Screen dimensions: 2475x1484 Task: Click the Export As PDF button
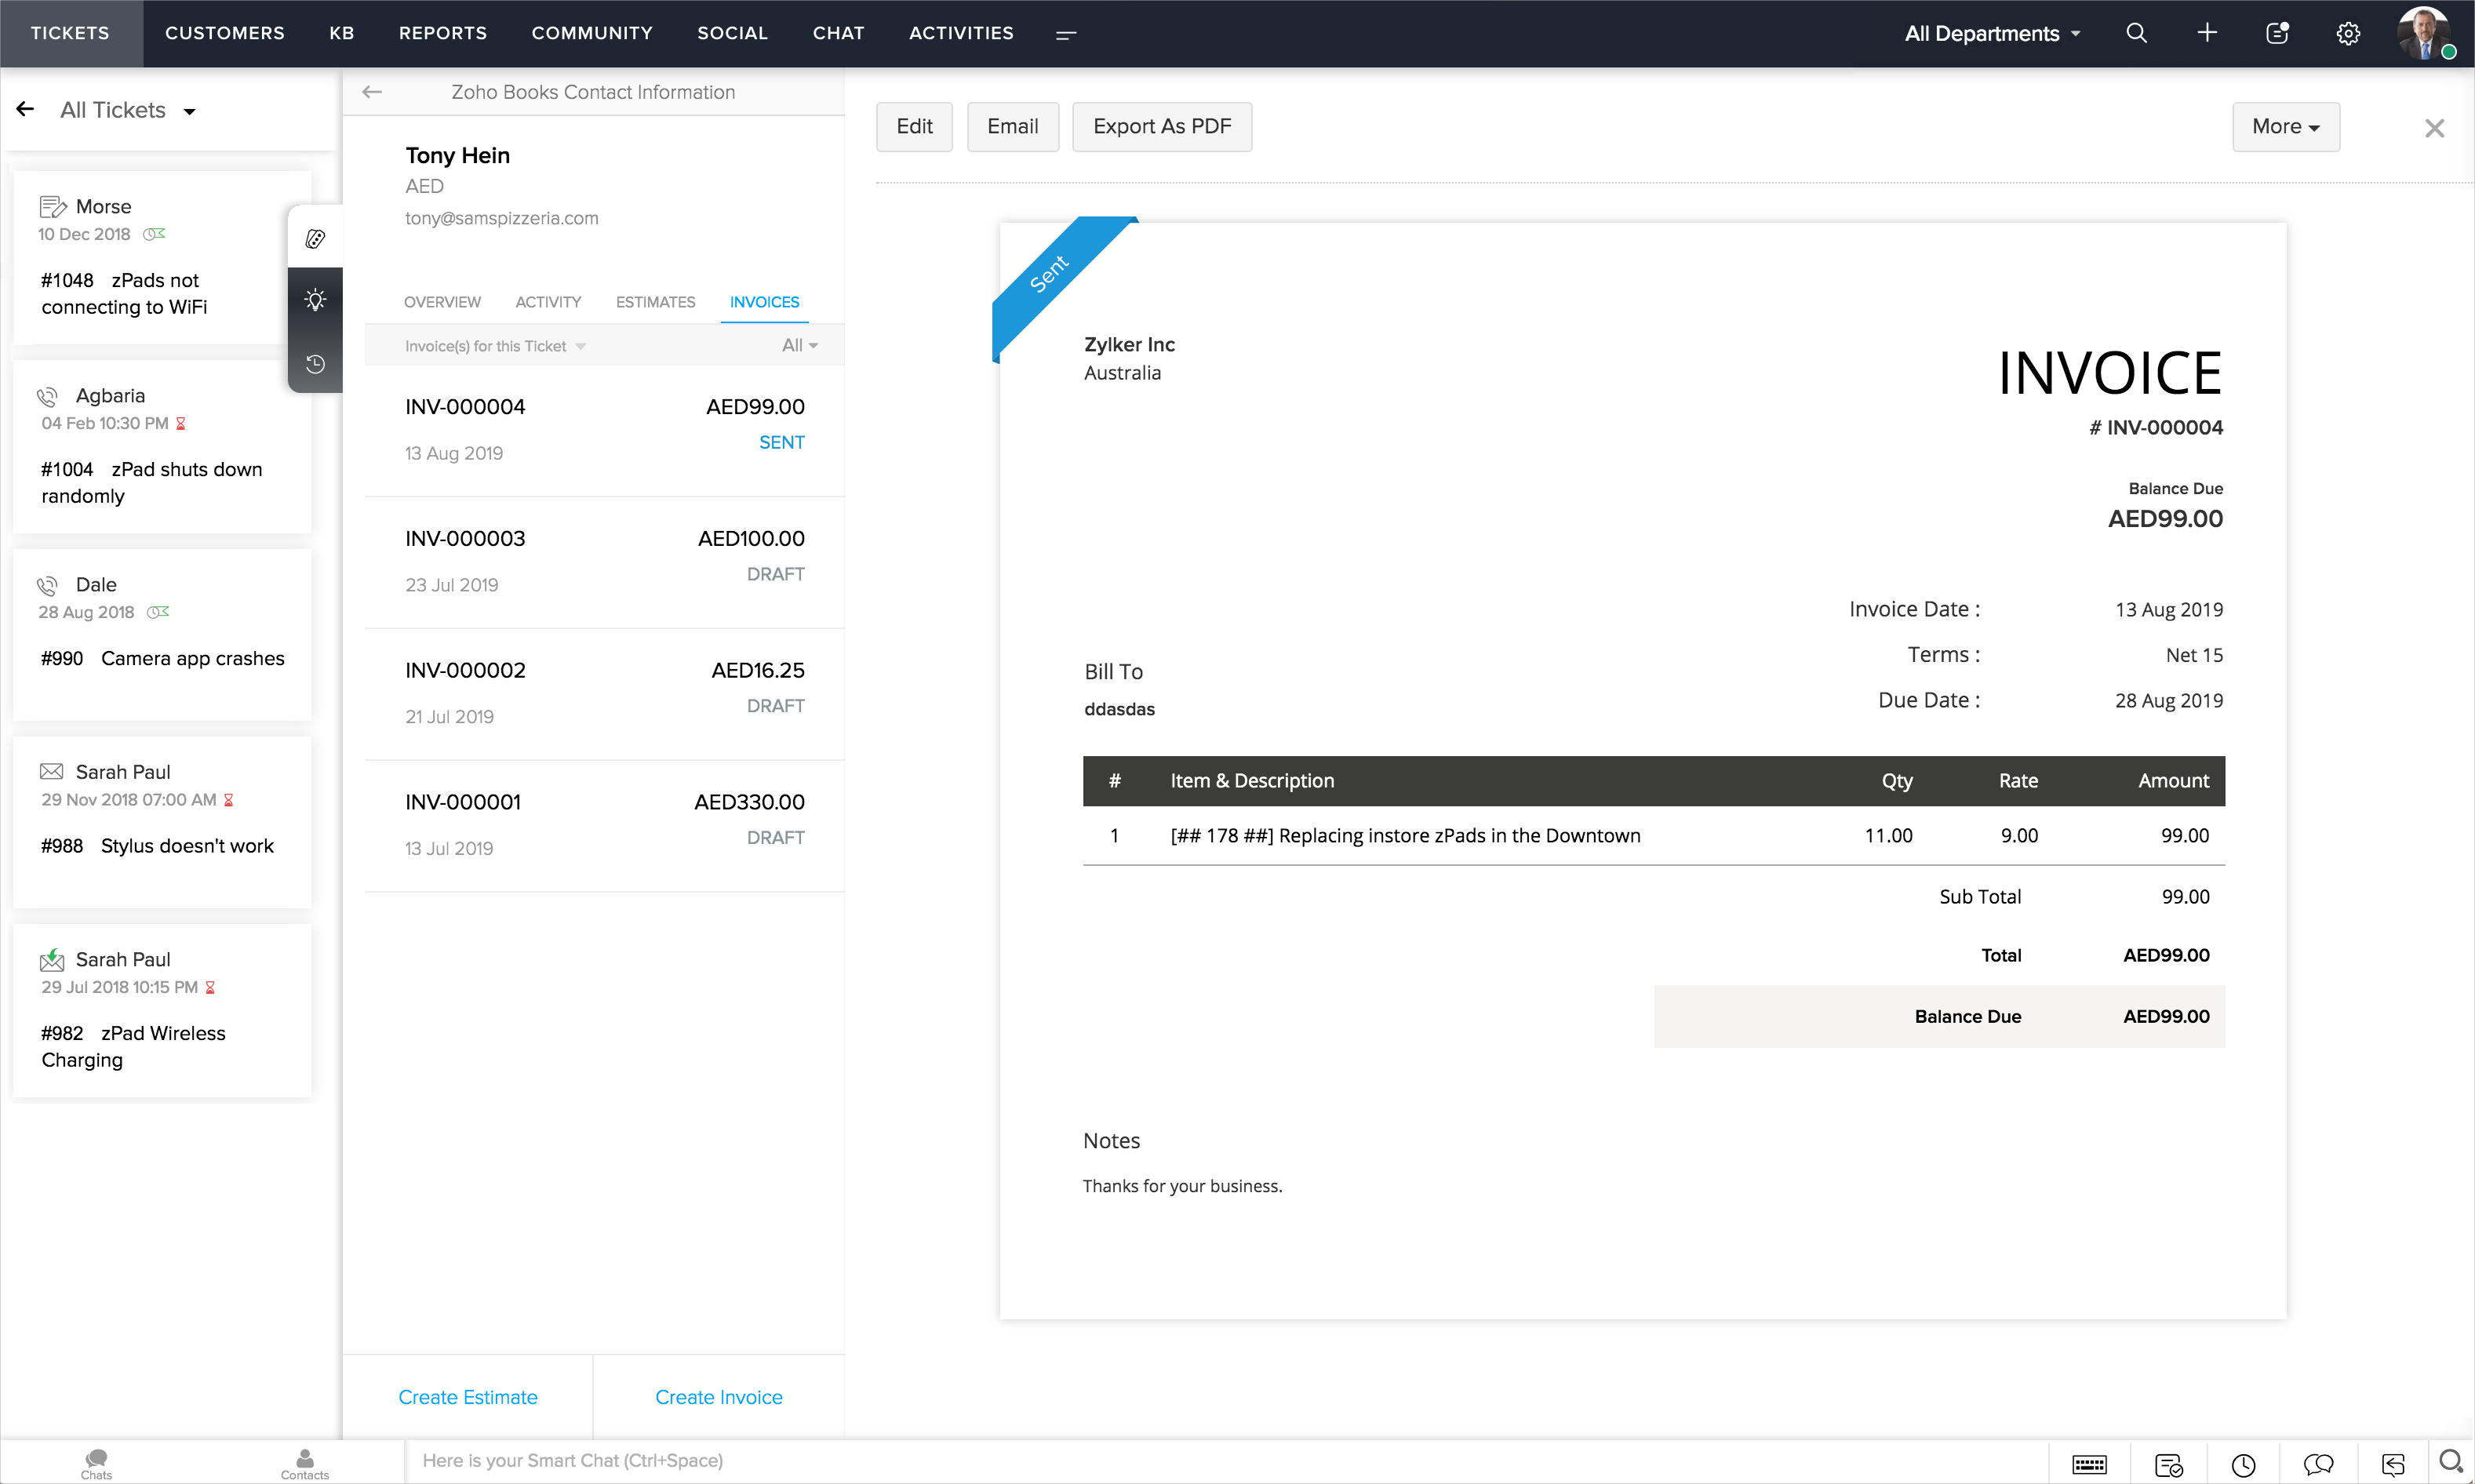[1161, 126]
